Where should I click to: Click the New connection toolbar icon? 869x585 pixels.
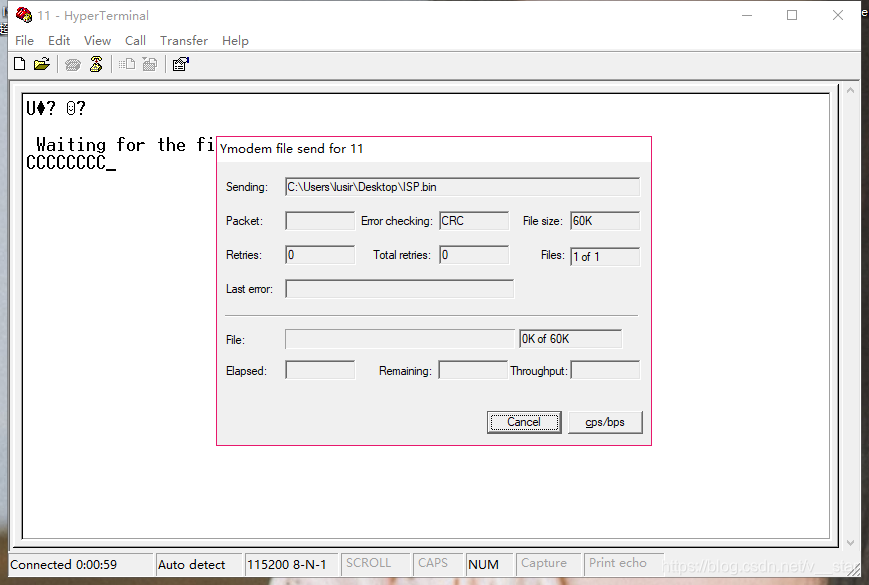coord(19,64)
